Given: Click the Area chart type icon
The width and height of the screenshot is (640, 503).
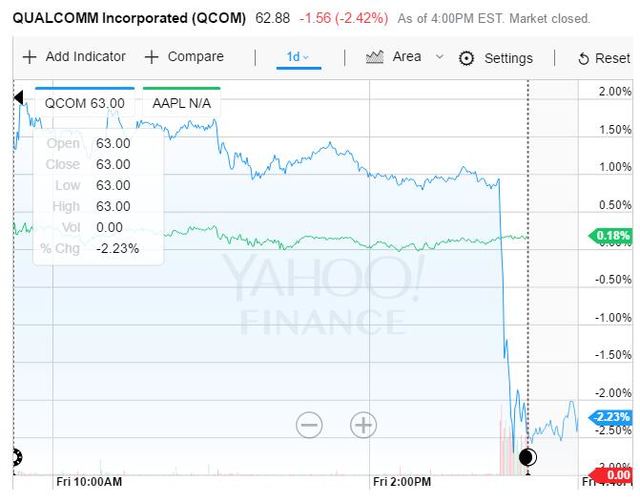Looking at the screenshot, I should tap(376, 57).
